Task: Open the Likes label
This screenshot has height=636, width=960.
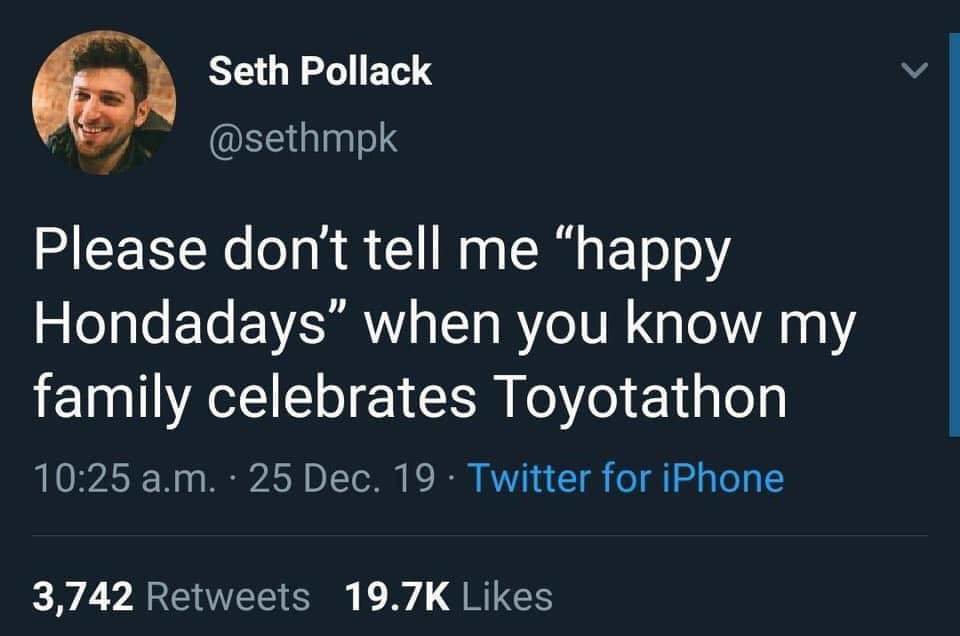Action: pyautogui.click(x=507, y=597)
